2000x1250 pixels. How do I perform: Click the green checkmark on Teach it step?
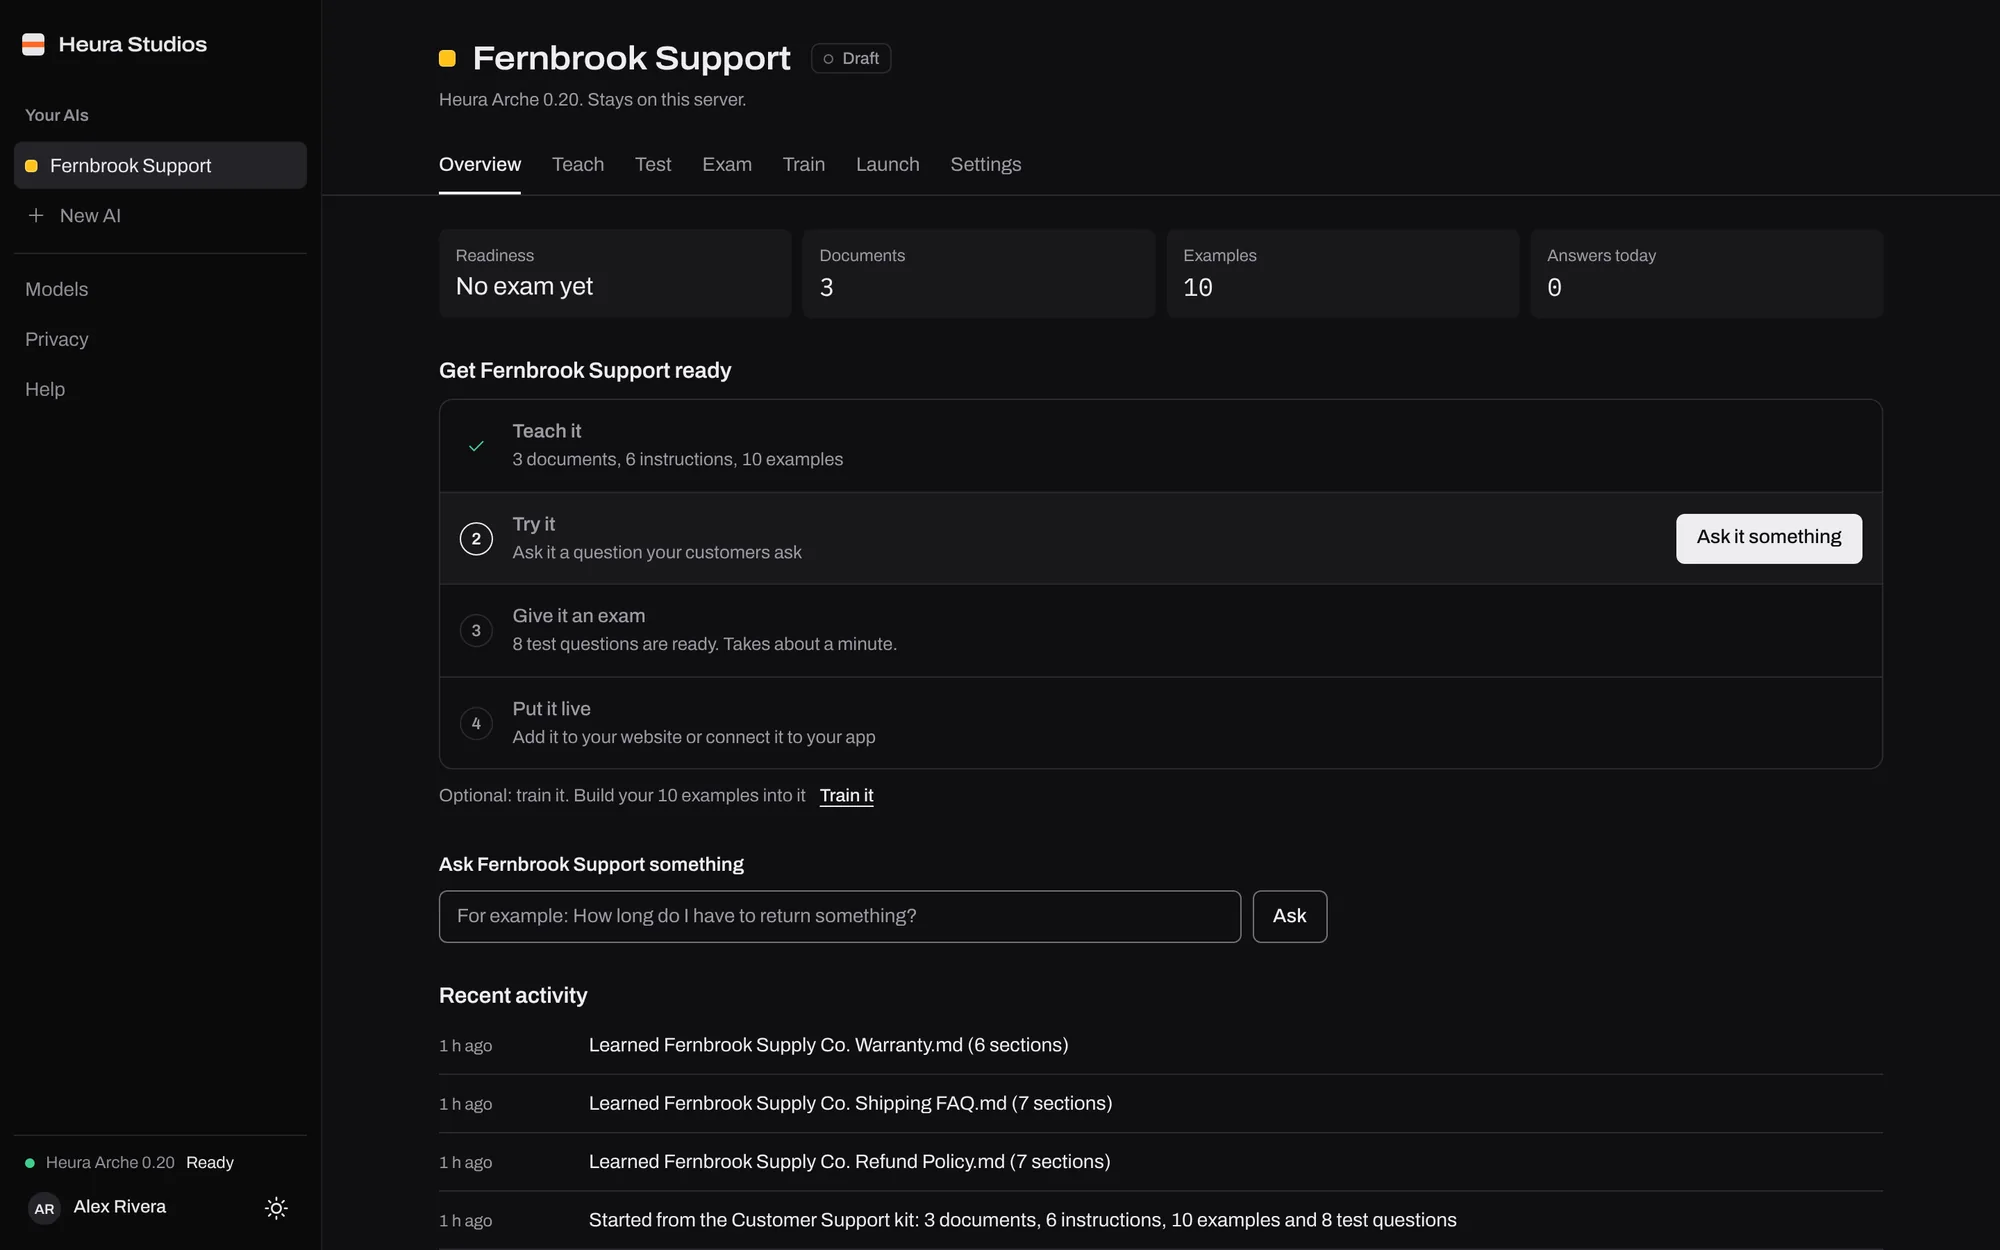[x=476, y=446]
